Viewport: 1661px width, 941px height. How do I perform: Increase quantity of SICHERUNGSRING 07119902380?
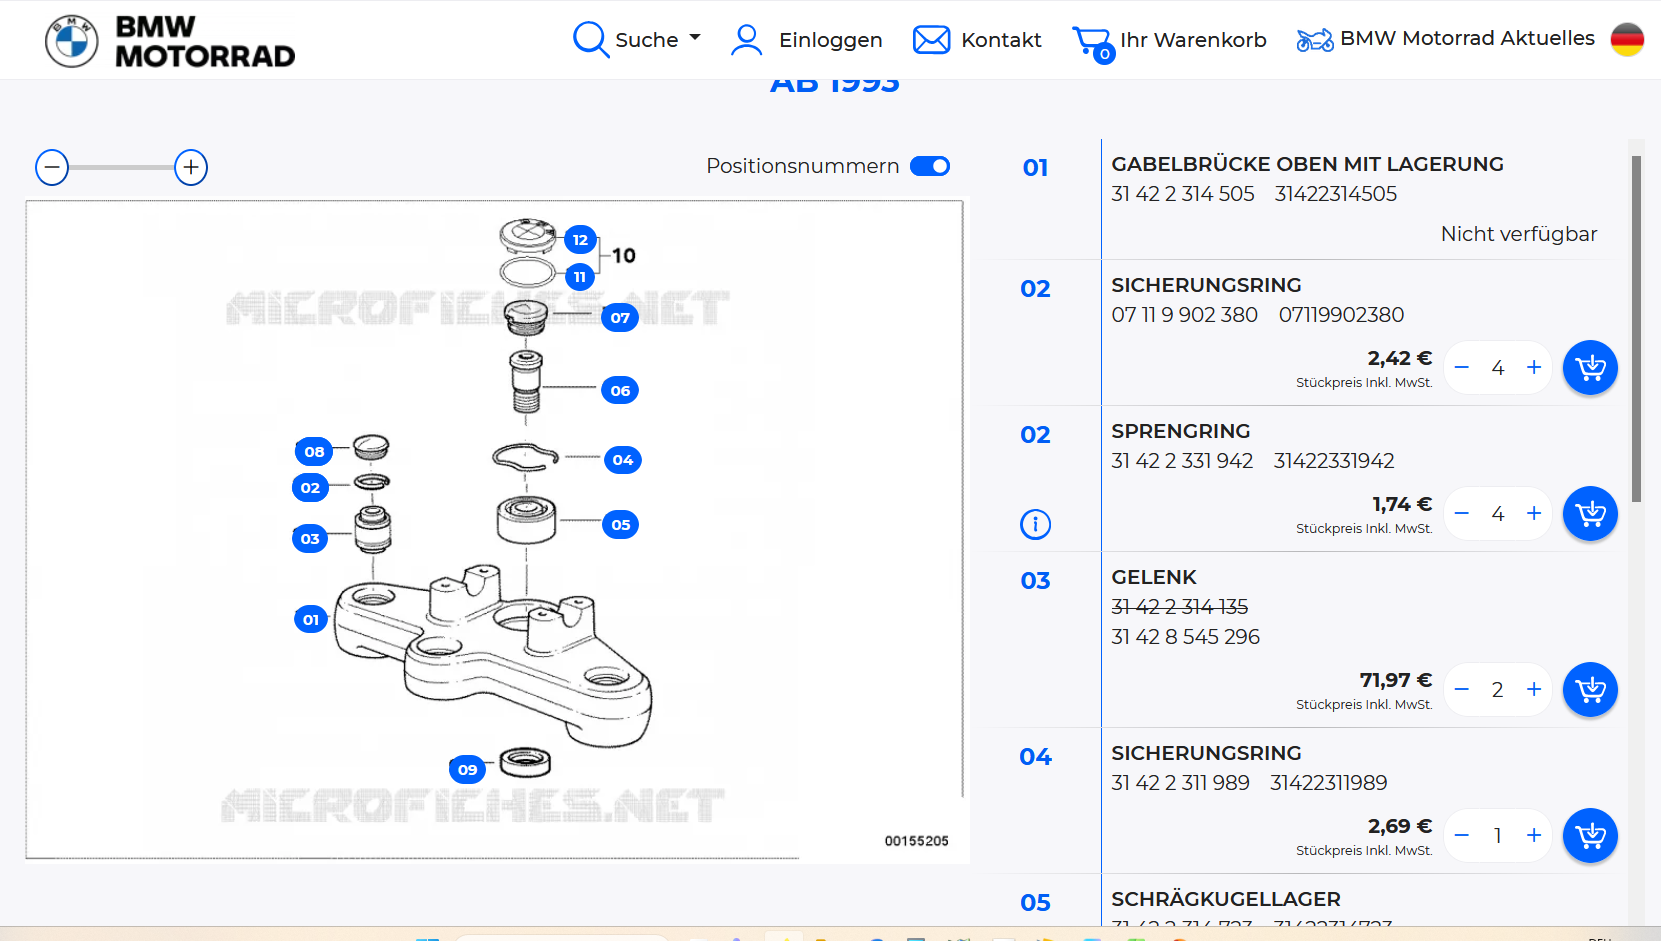coord(1534,368)
